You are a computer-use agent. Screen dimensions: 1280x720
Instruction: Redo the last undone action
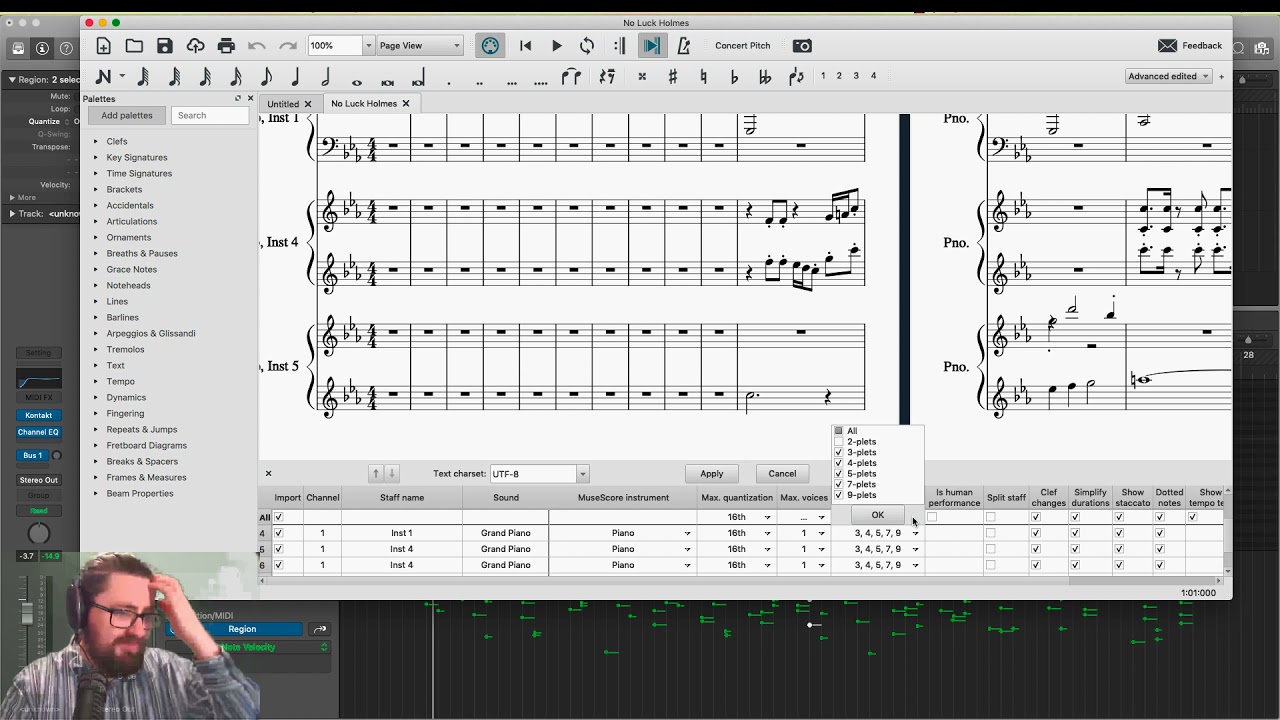288,46
